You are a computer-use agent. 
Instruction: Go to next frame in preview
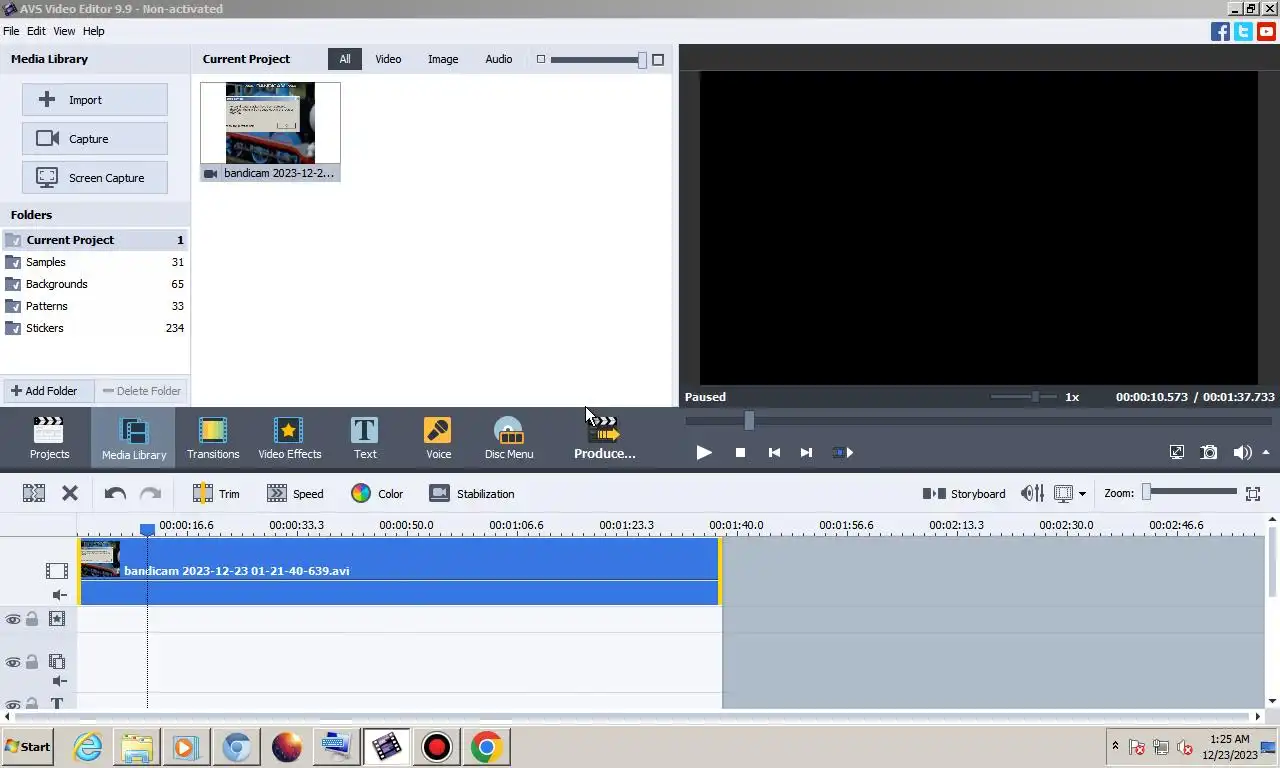806,452
